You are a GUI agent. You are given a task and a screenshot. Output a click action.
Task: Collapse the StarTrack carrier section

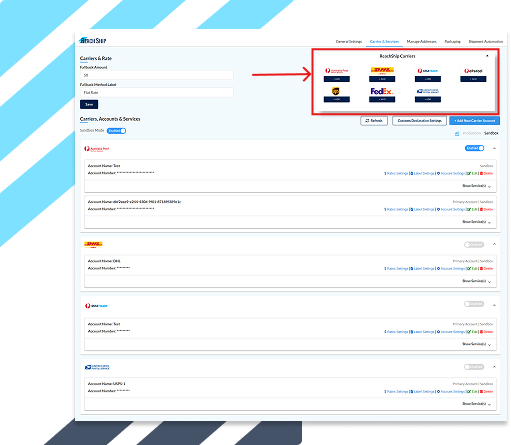(494, 305)
